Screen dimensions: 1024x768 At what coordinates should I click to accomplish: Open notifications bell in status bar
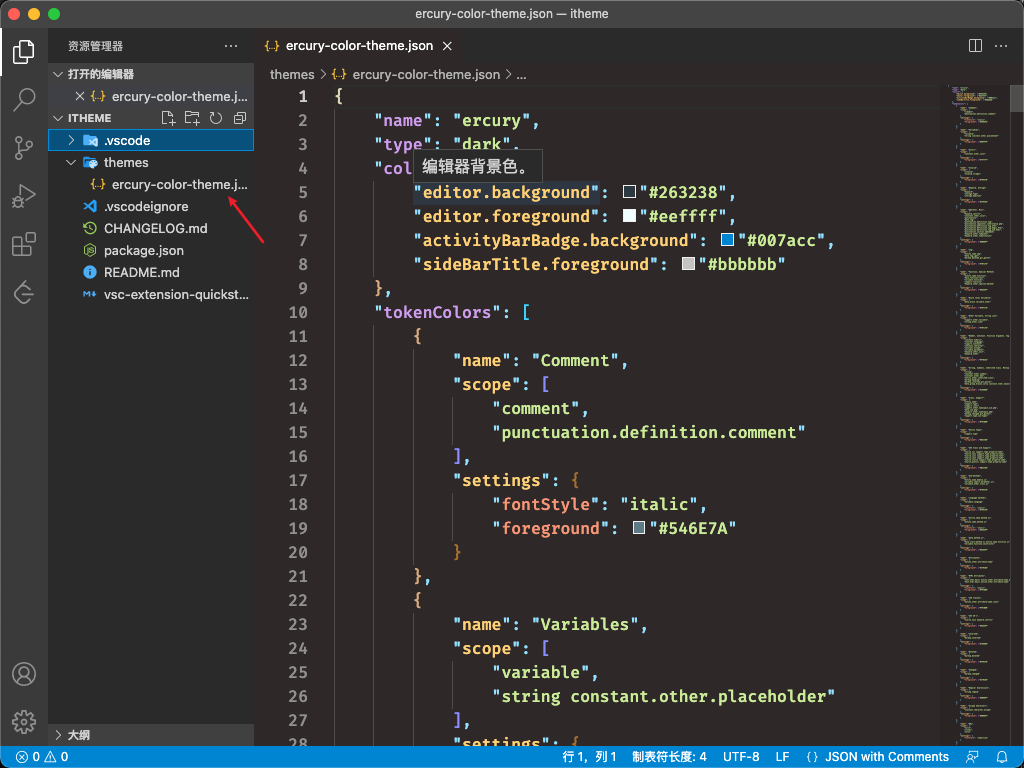click(1002, 757)
